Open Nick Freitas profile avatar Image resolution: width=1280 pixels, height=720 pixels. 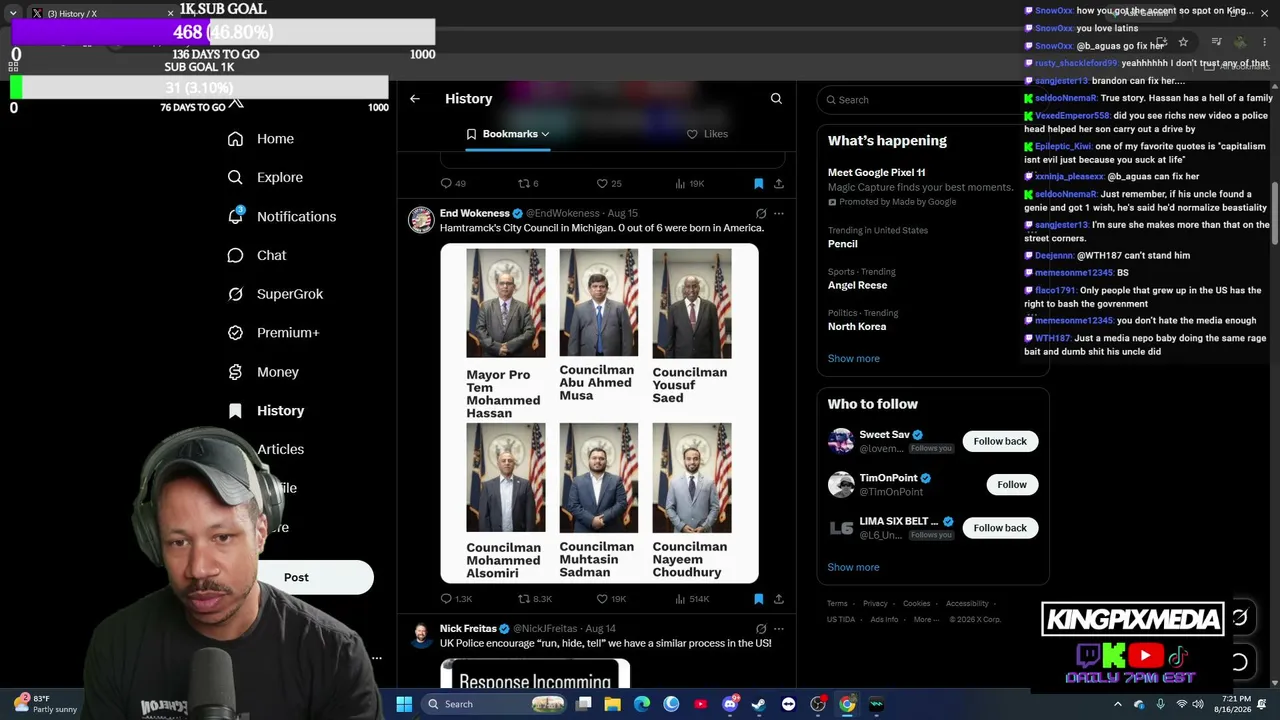click(421, 636)
